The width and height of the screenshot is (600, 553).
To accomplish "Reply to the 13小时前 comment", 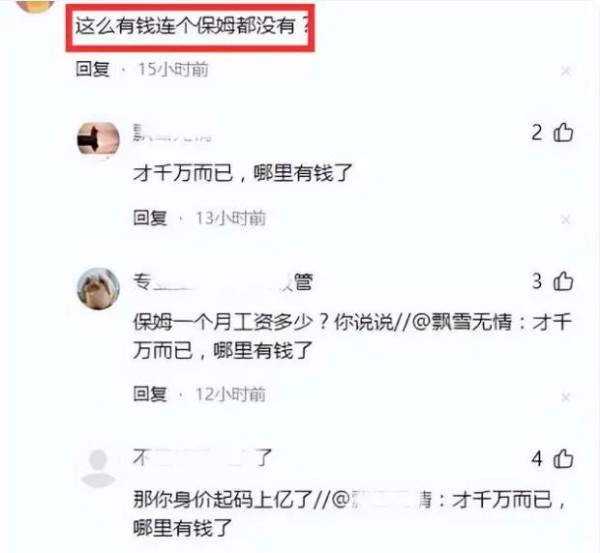I will [150, 218].
